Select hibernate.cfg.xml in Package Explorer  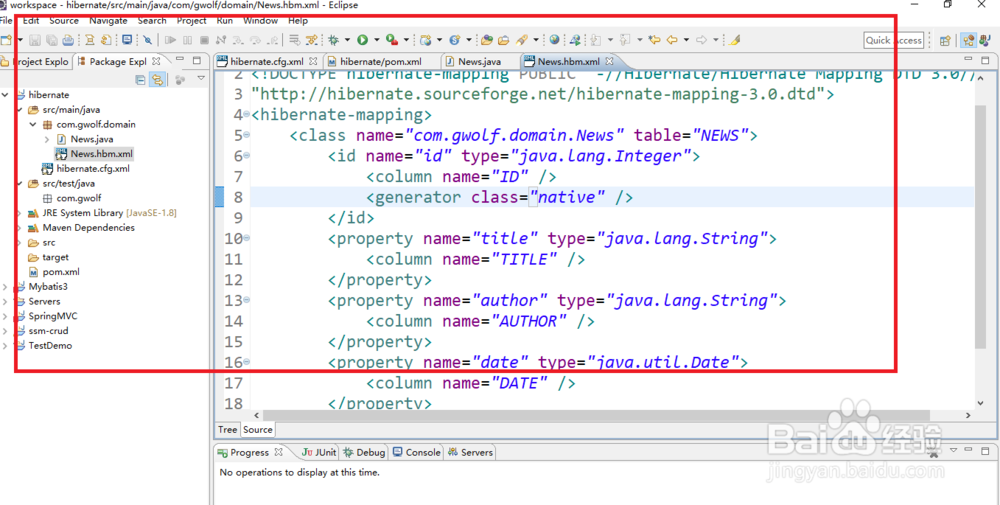click(92, 169)
